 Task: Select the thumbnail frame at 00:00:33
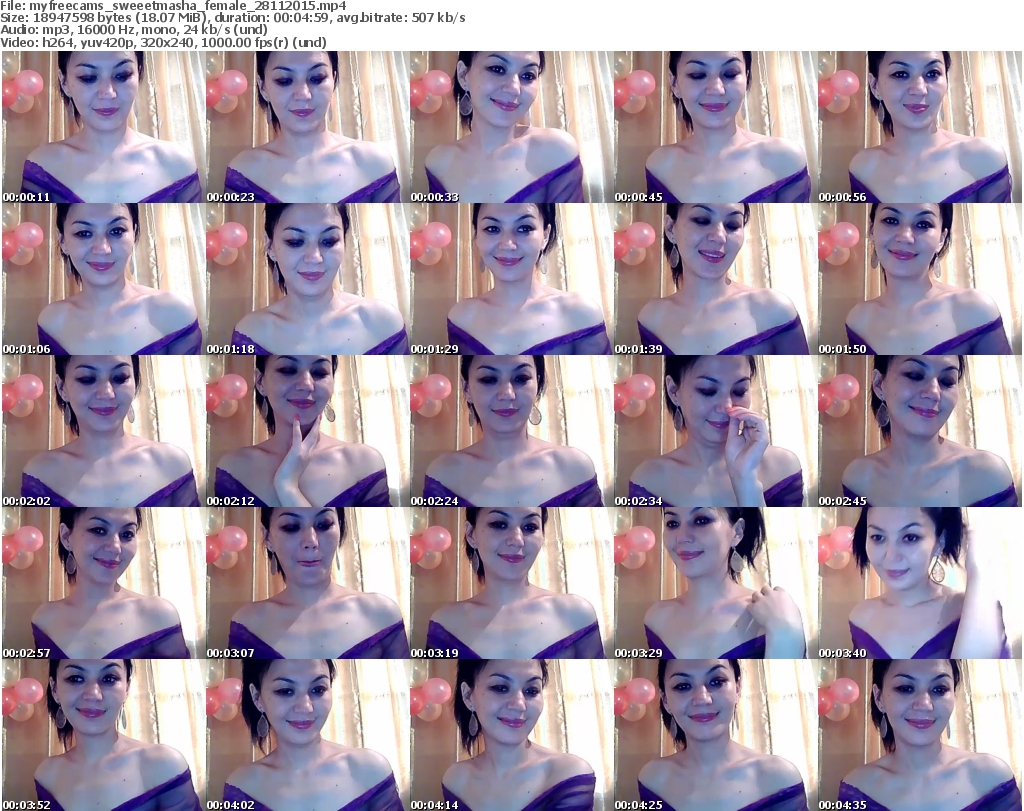(511, 127)
